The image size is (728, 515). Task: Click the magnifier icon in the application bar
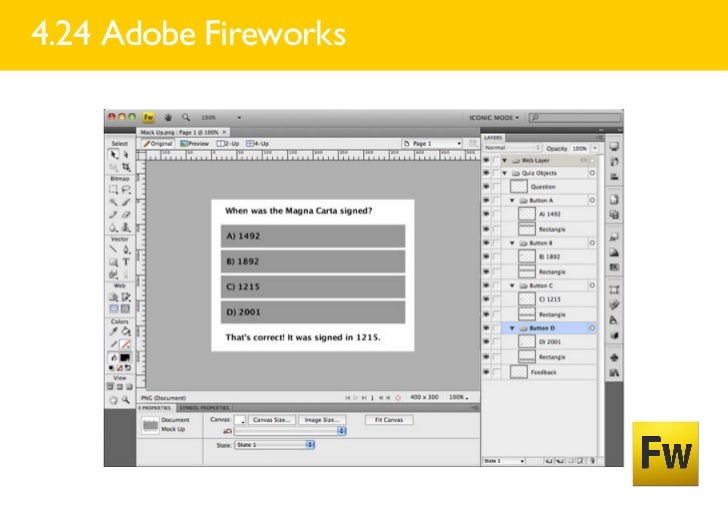(186, 117)
